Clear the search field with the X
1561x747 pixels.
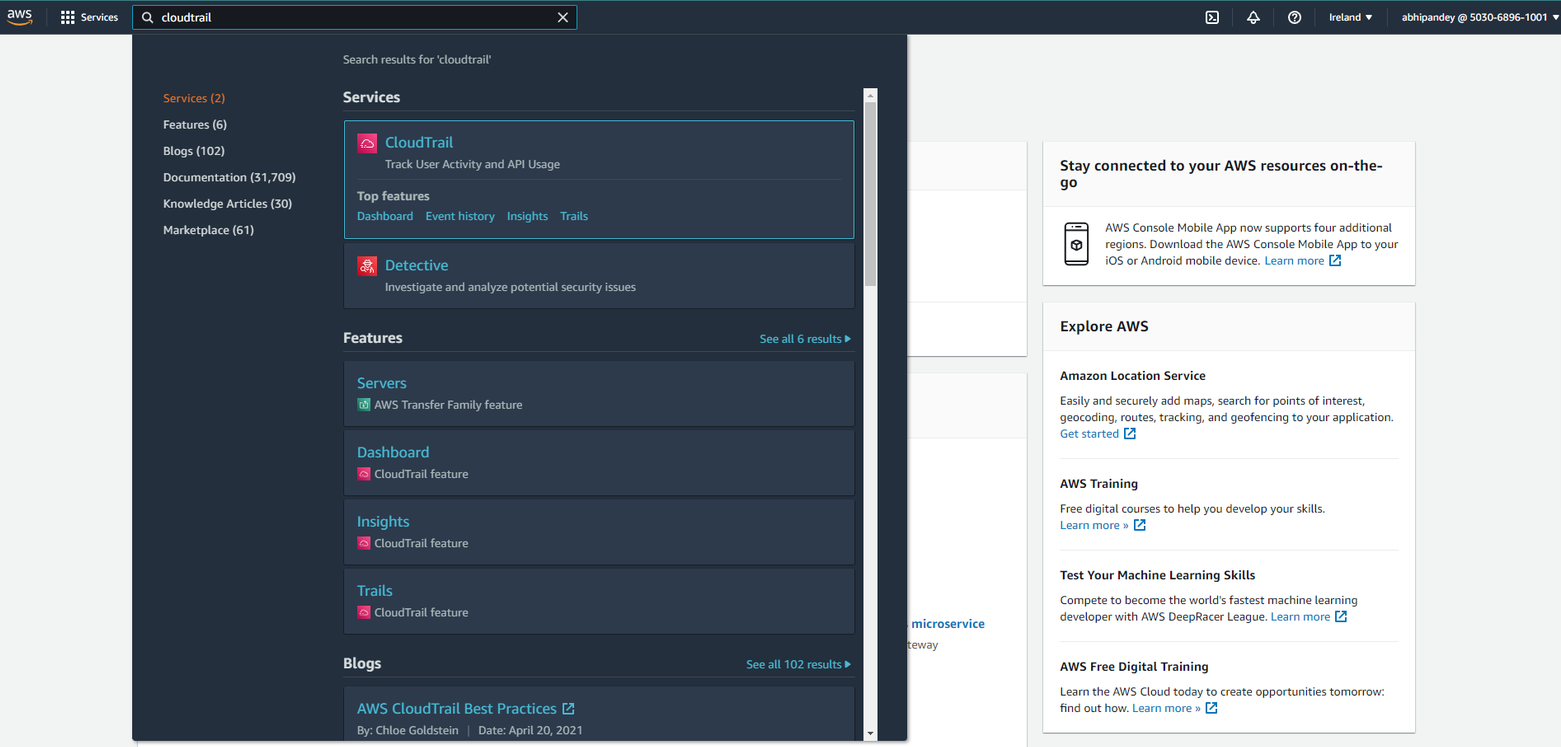point(563,17)
